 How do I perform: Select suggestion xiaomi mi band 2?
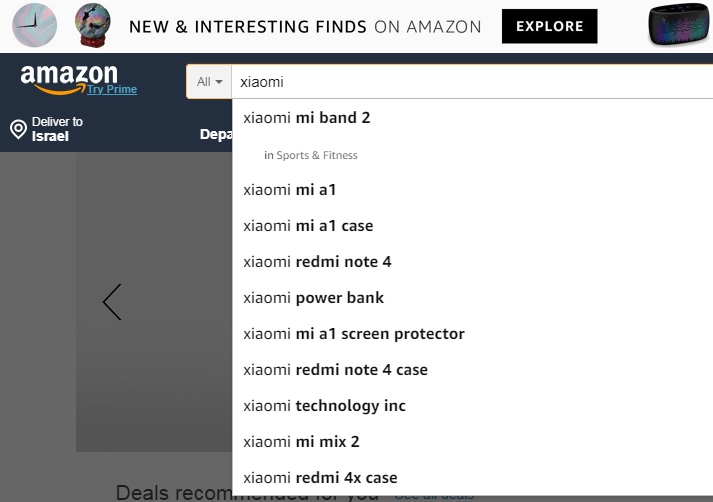tap(307, 118)
